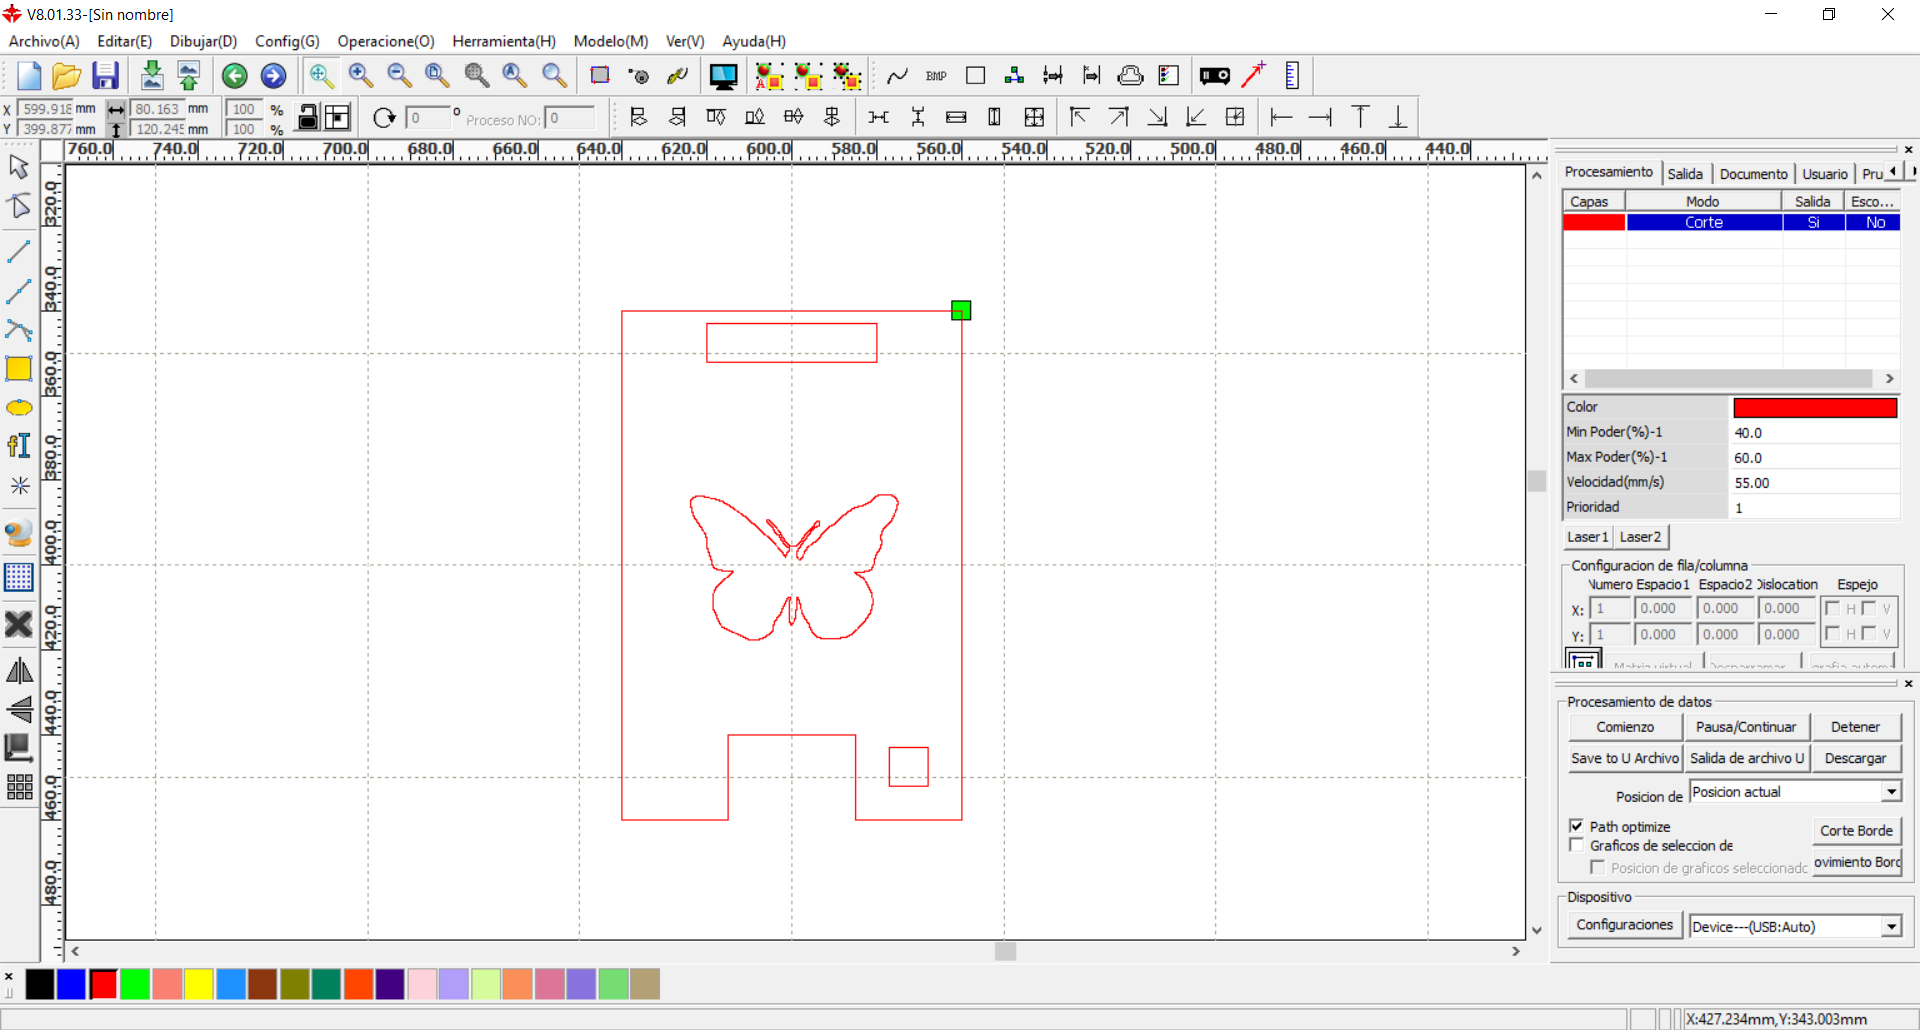This screenshot has width=1920, height=1030.
Task: Click the rotation angle input field
Action: (428, 118)
